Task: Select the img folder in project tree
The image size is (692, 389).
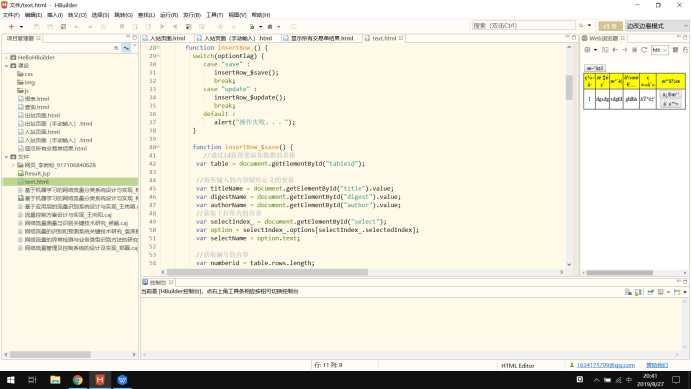Action: coord(26,82)
